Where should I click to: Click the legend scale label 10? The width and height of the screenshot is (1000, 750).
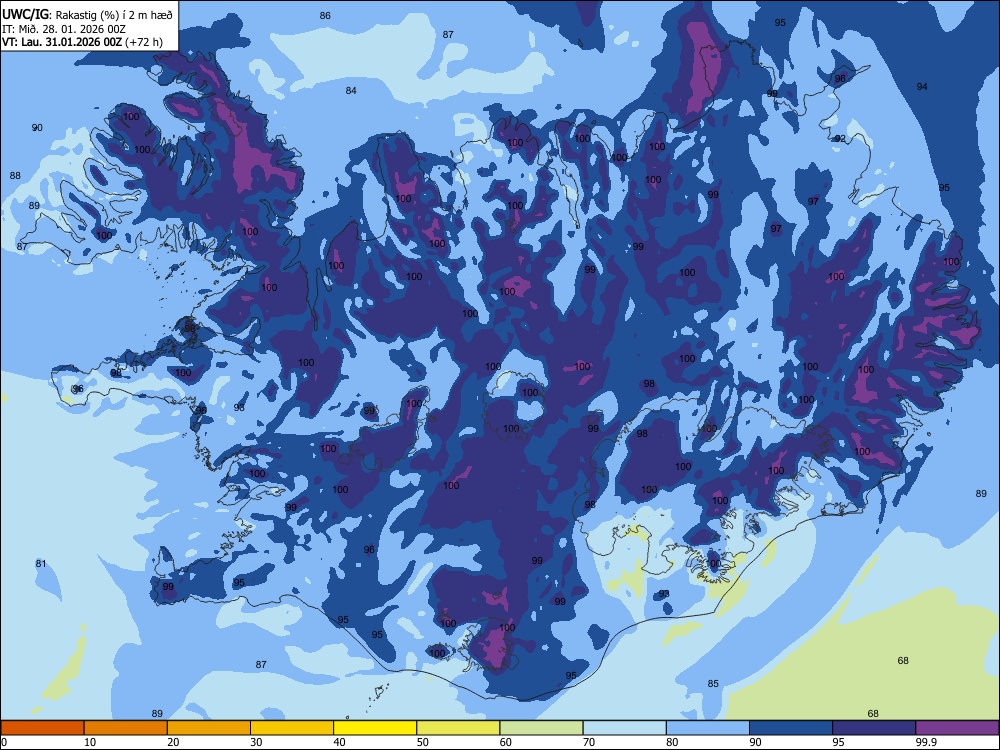[90, 742]
